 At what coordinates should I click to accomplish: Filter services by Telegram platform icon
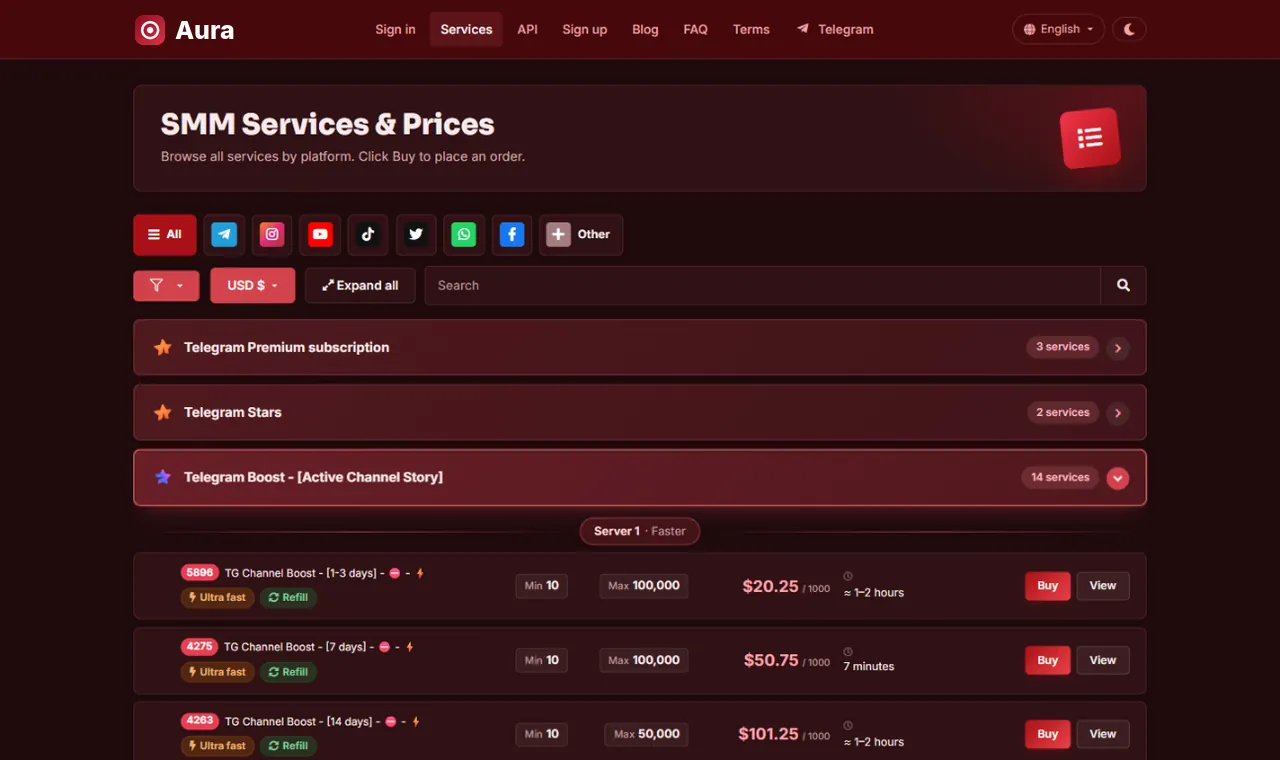coord(224,235)
